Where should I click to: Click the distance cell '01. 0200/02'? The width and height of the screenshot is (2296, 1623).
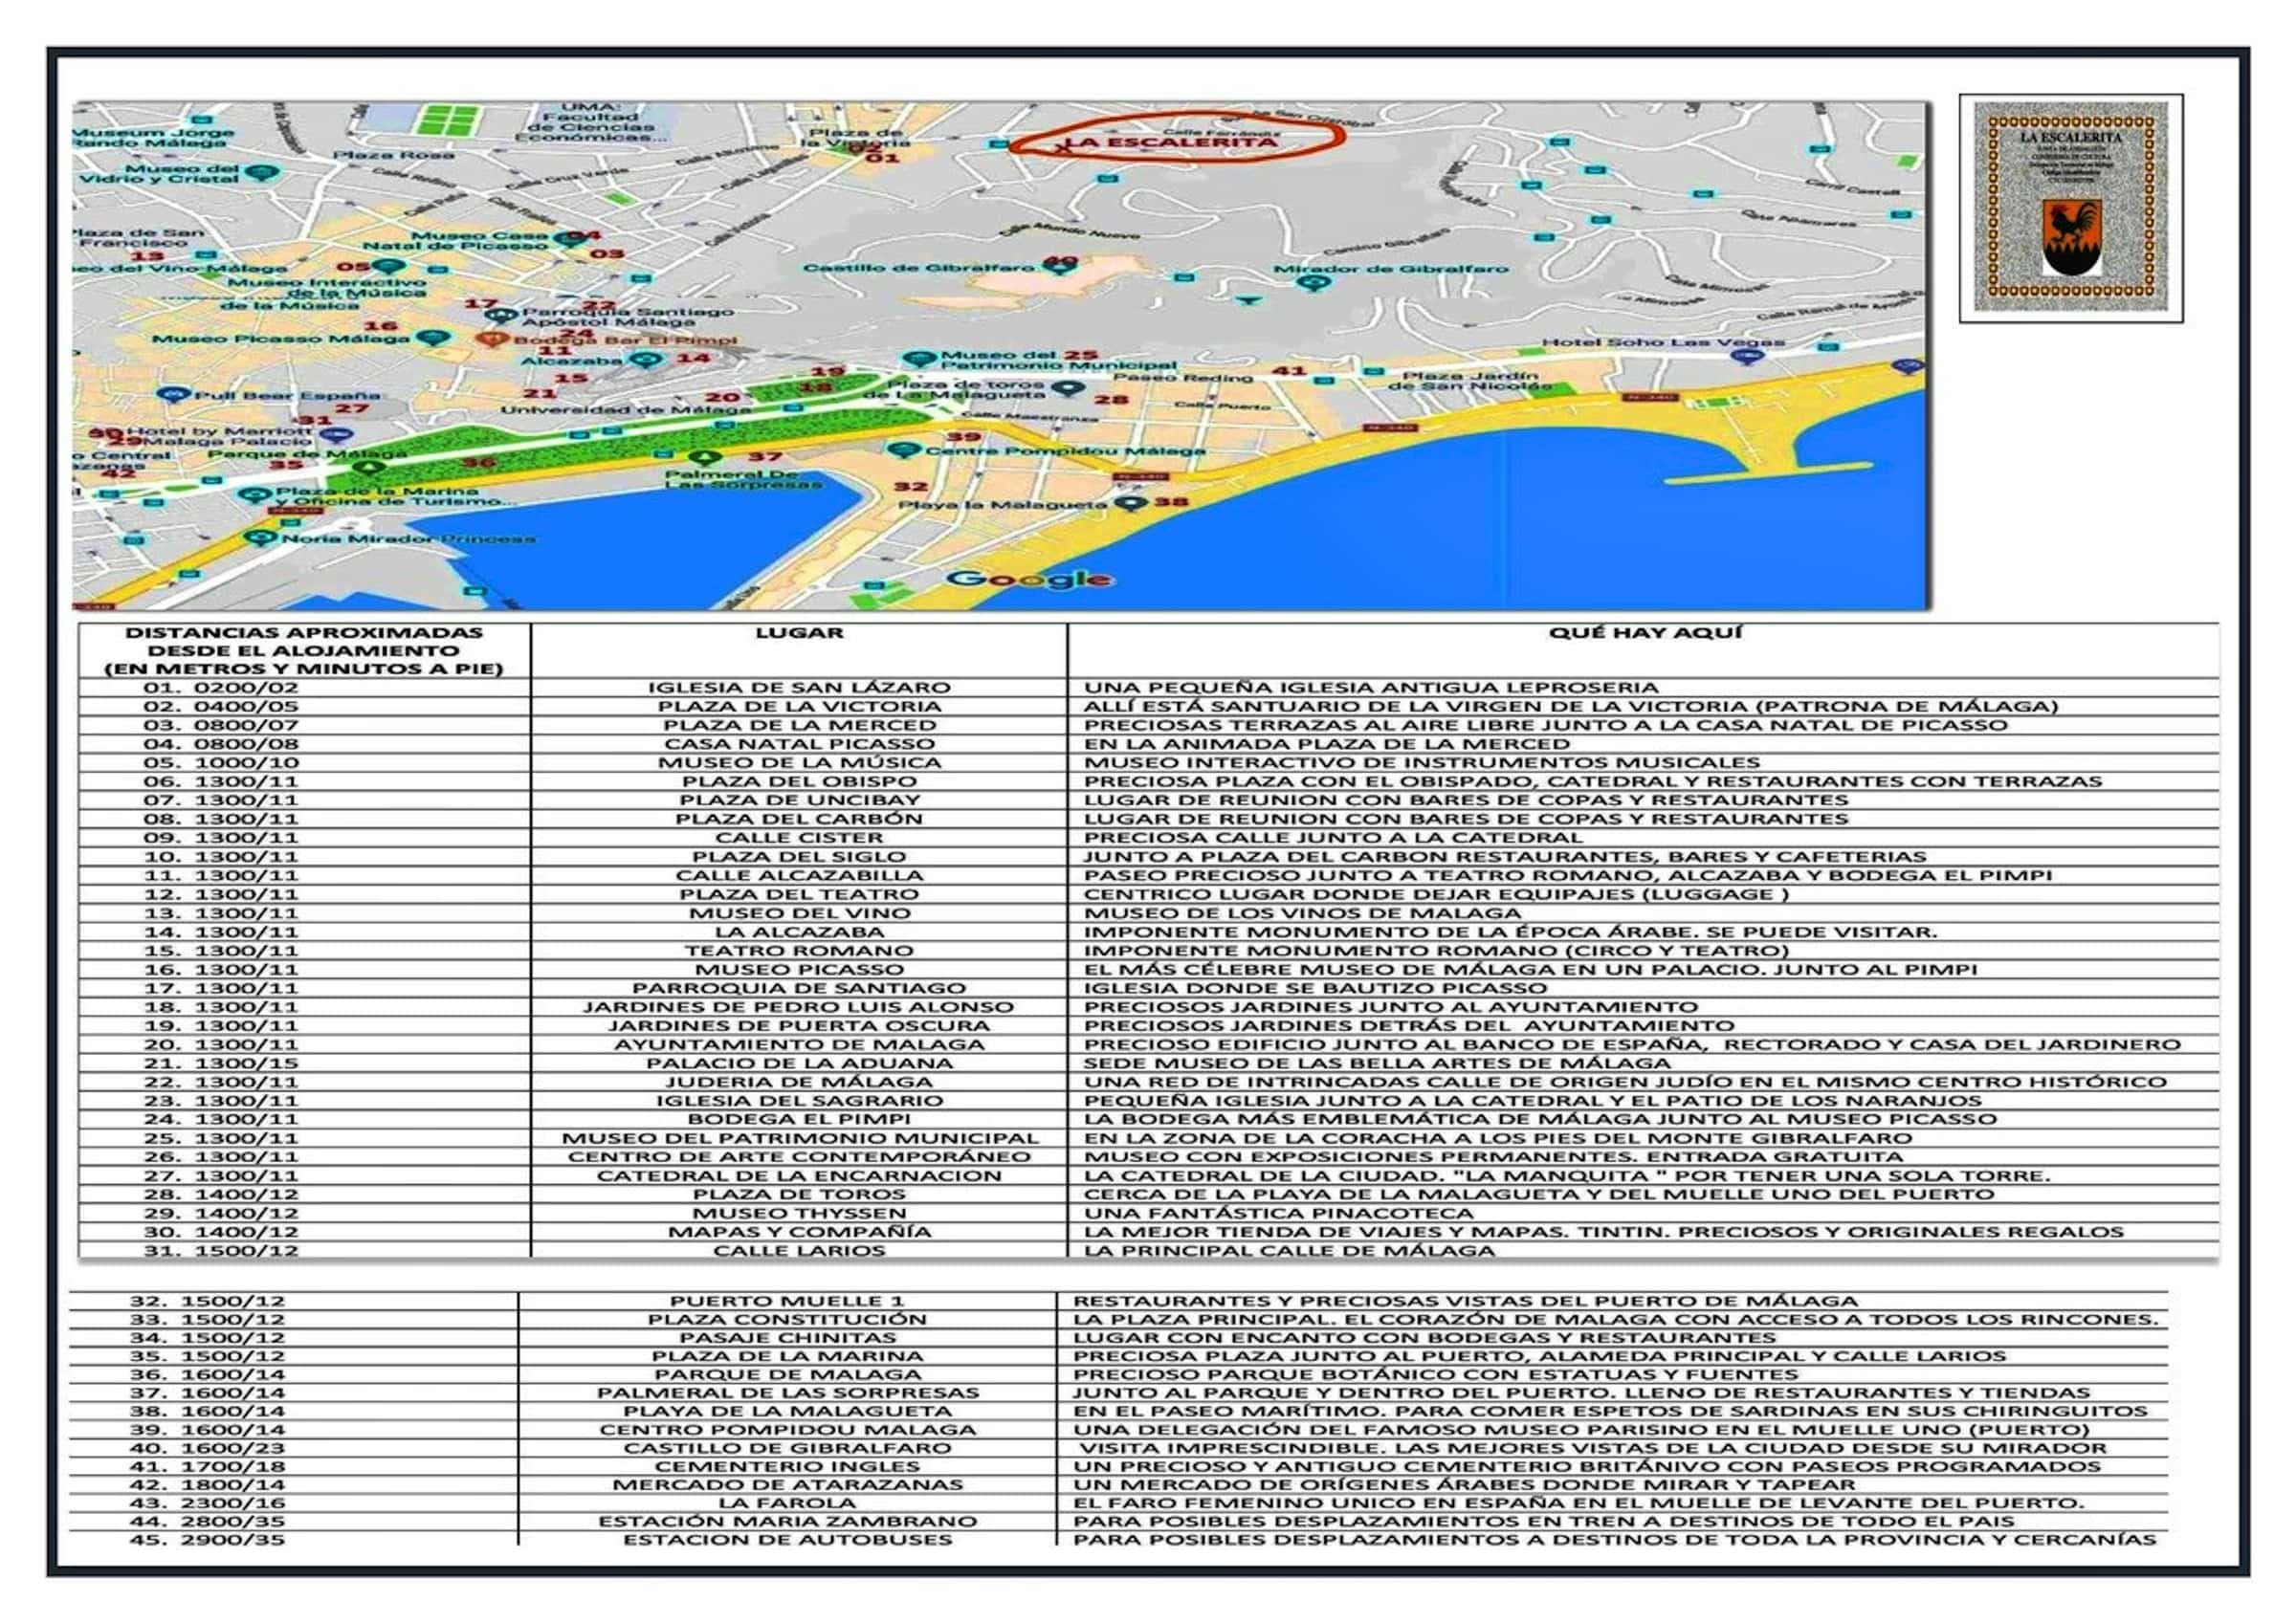[220, 687]
